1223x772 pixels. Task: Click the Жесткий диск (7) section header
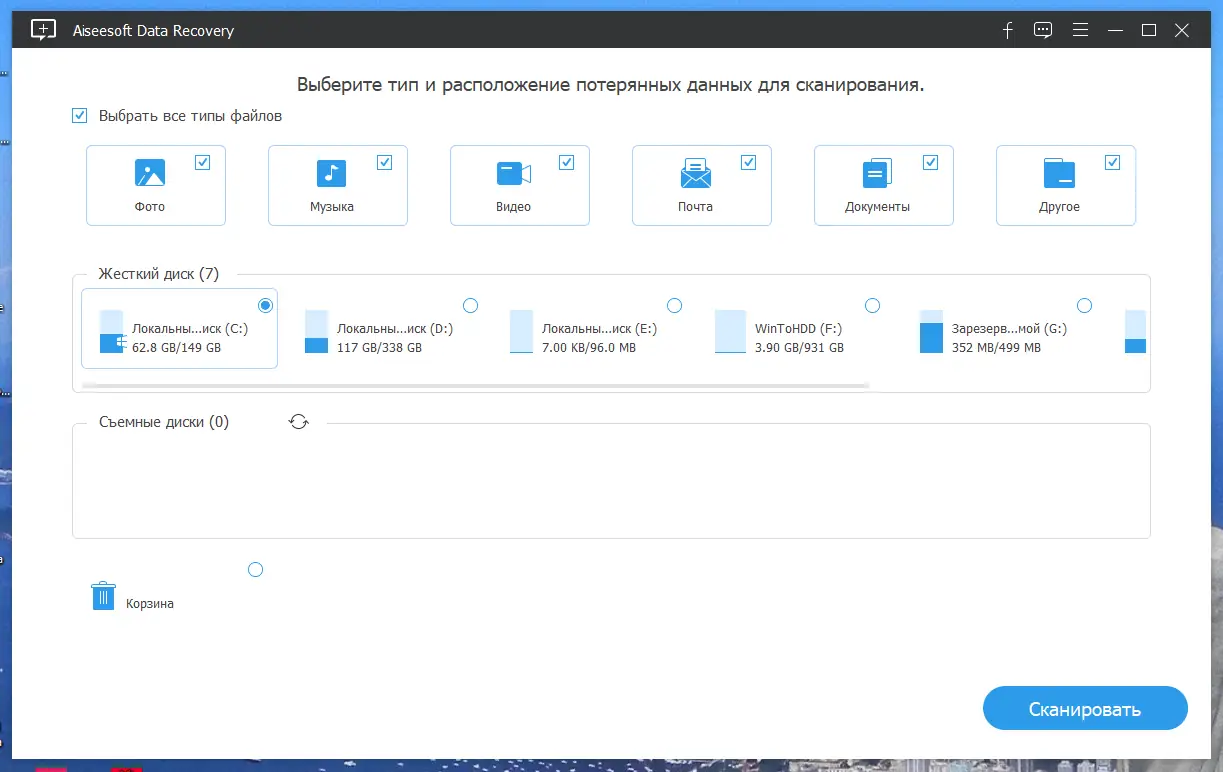pos(159,274)
